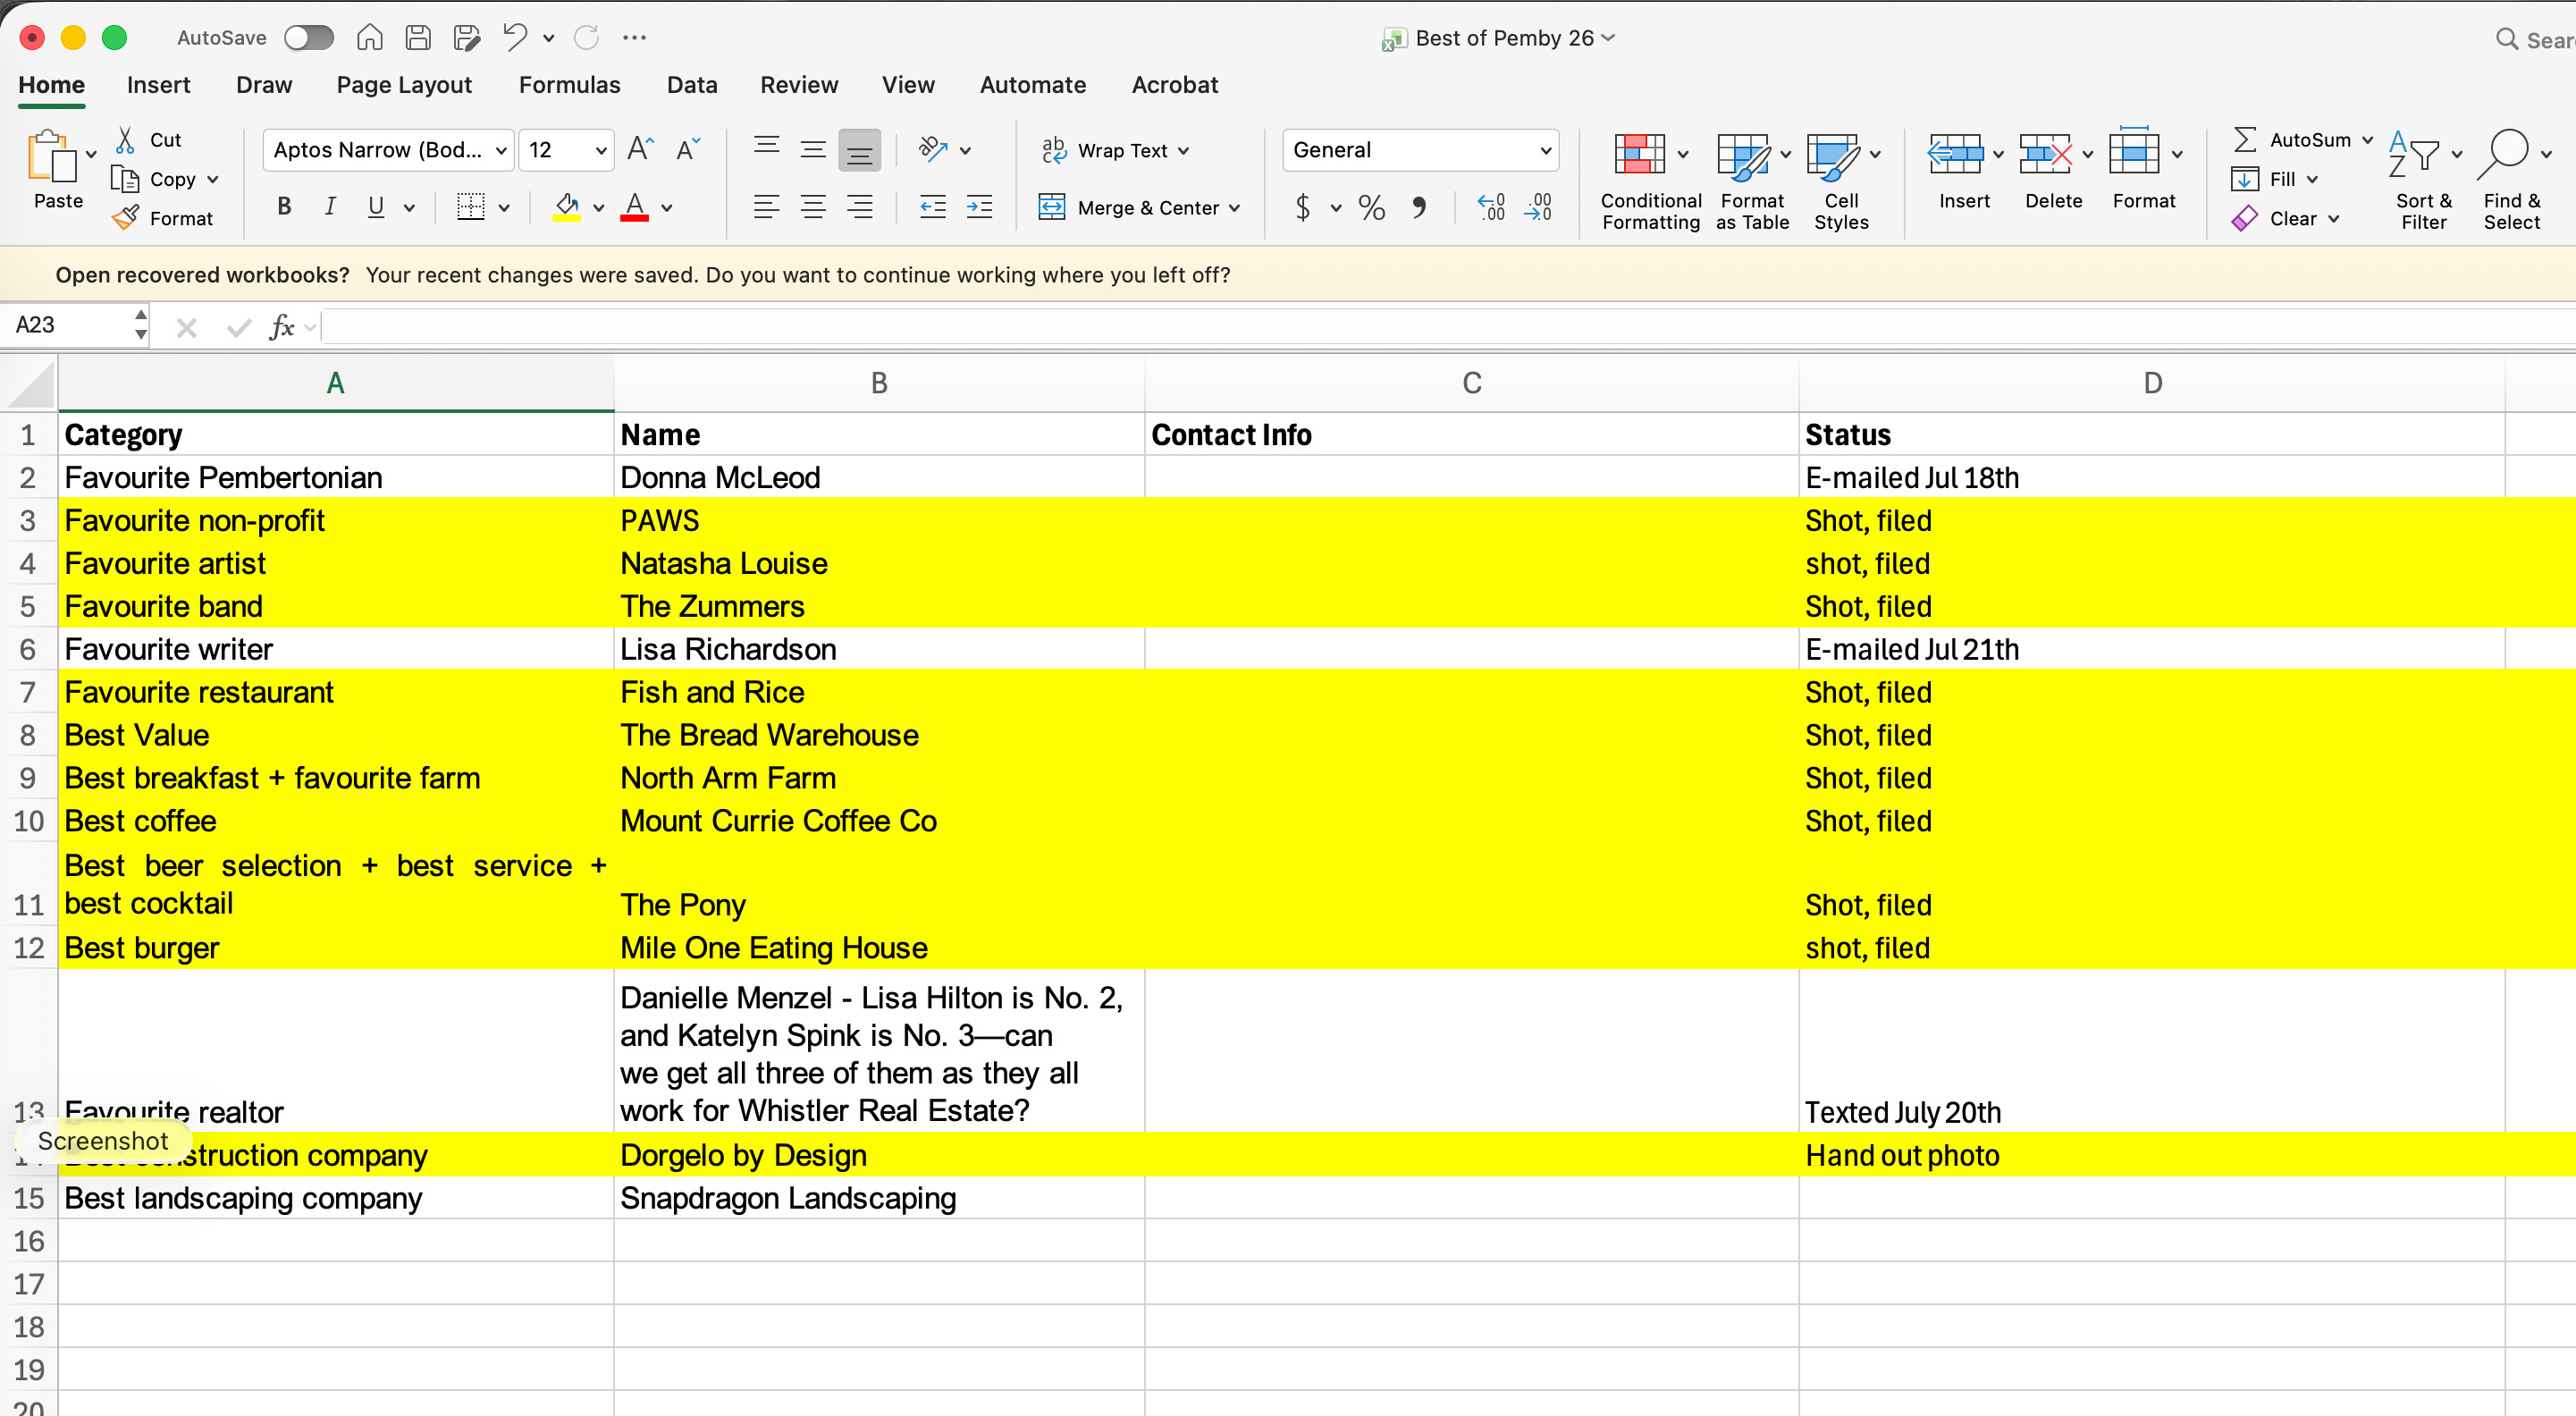Open the AutoSum dropdown arrow
Screen dimensions: 2576x1416
(x=2367, y=140)
